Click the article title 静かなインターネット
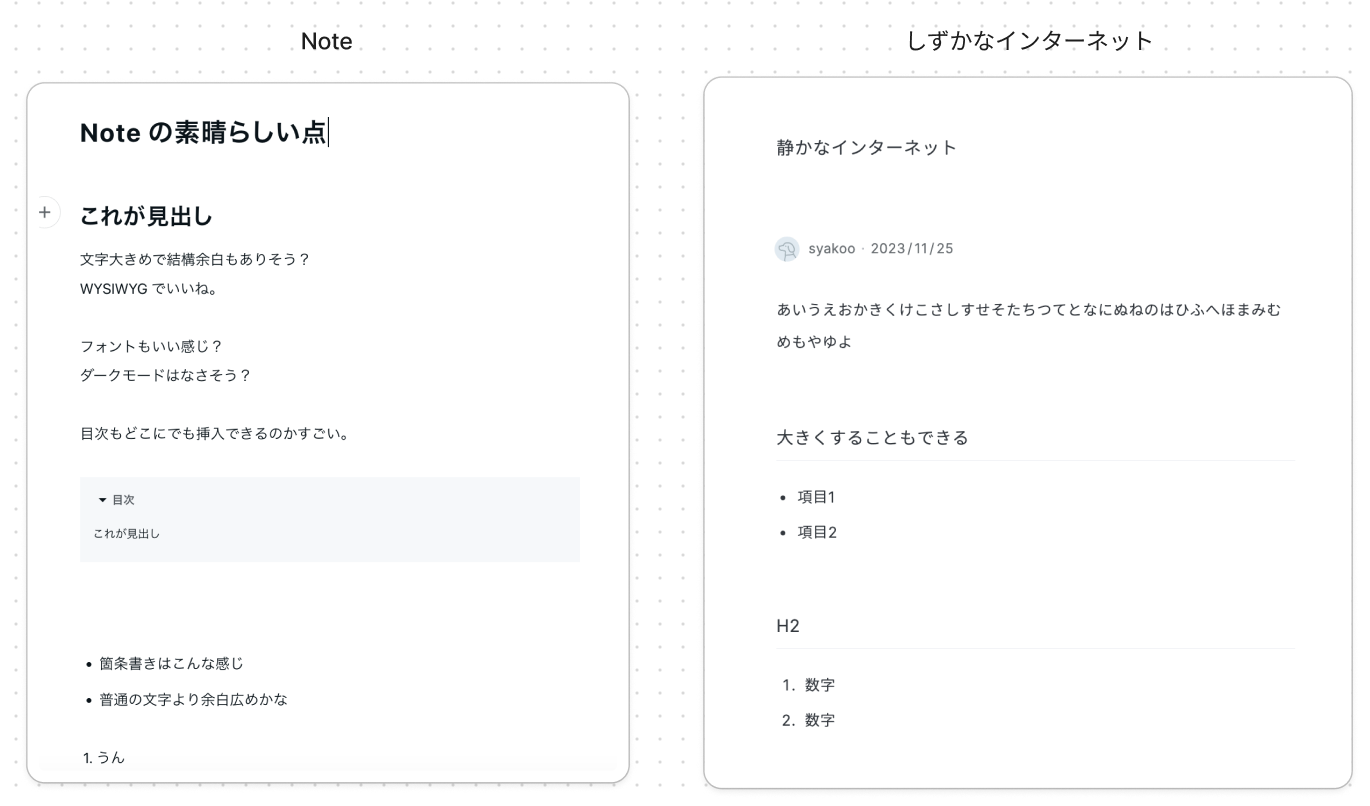The image size is (1370, 806). [866, 146]
